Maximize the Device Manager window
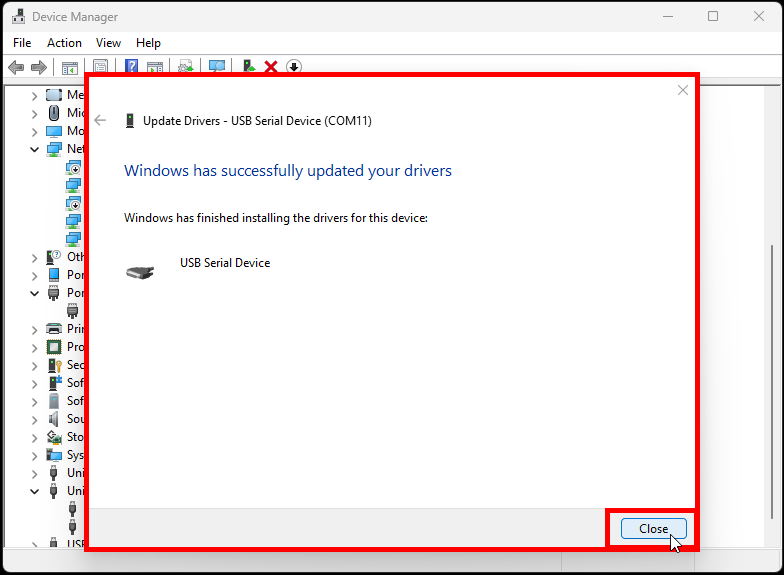This screenshot has height=575, width=784. pos(713,16)
